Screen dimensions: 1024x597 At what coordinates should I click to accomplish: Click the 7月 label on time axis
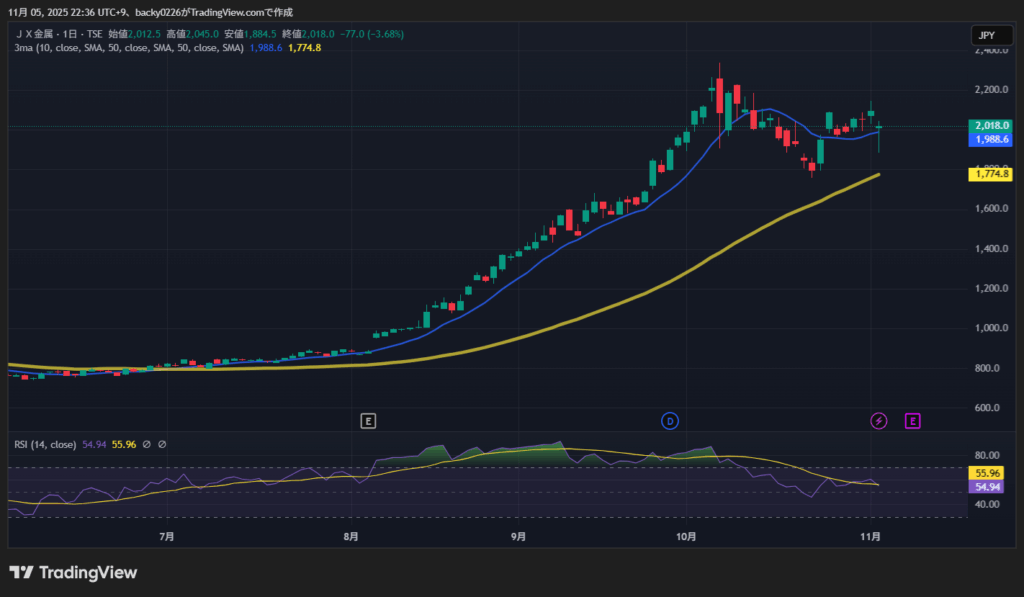167,537
